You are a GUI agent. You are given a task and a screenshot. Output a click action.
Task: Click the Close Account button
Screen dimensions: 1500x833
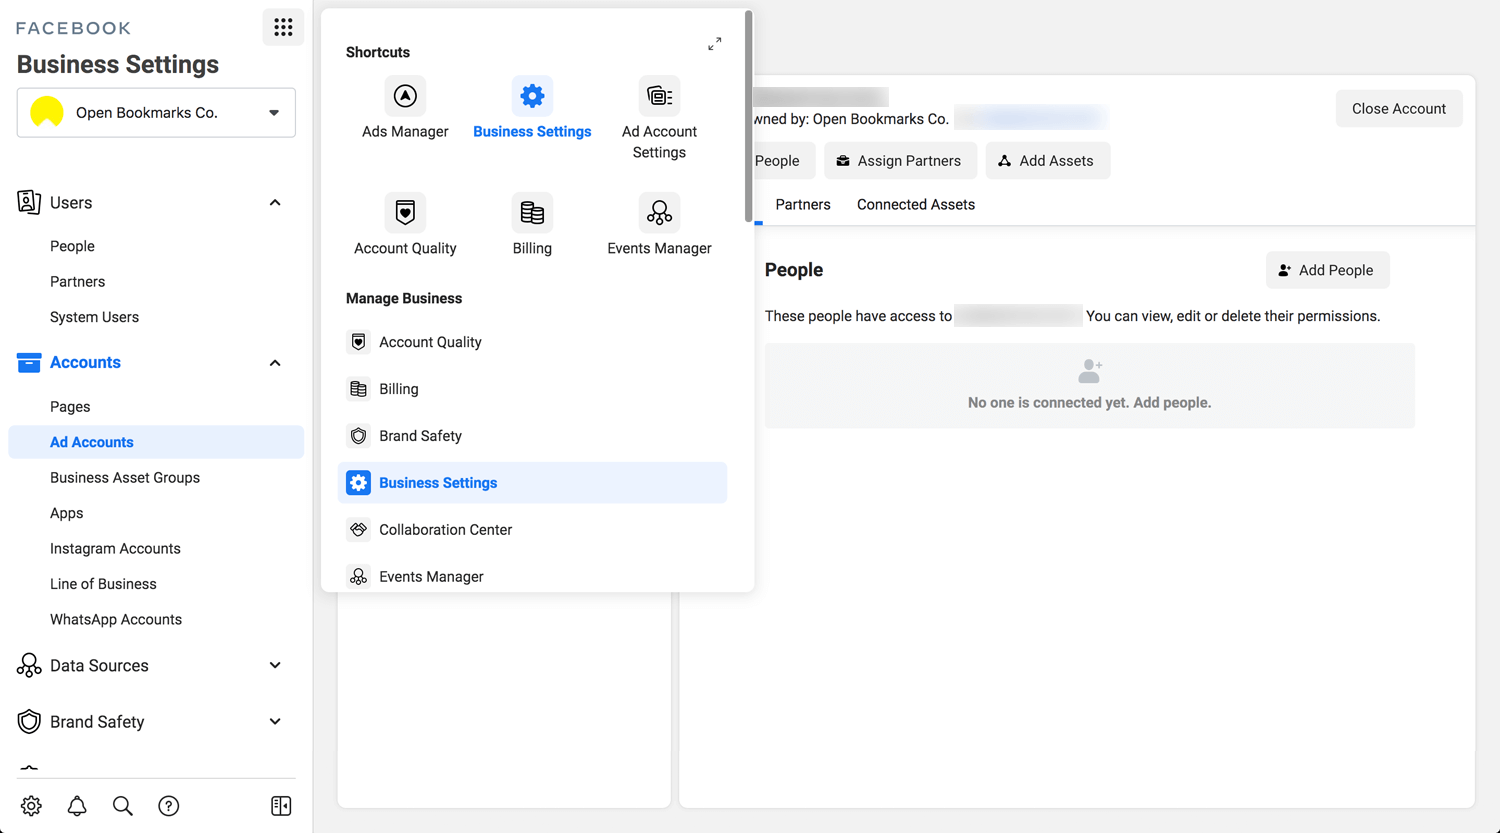coord(1399,108)
